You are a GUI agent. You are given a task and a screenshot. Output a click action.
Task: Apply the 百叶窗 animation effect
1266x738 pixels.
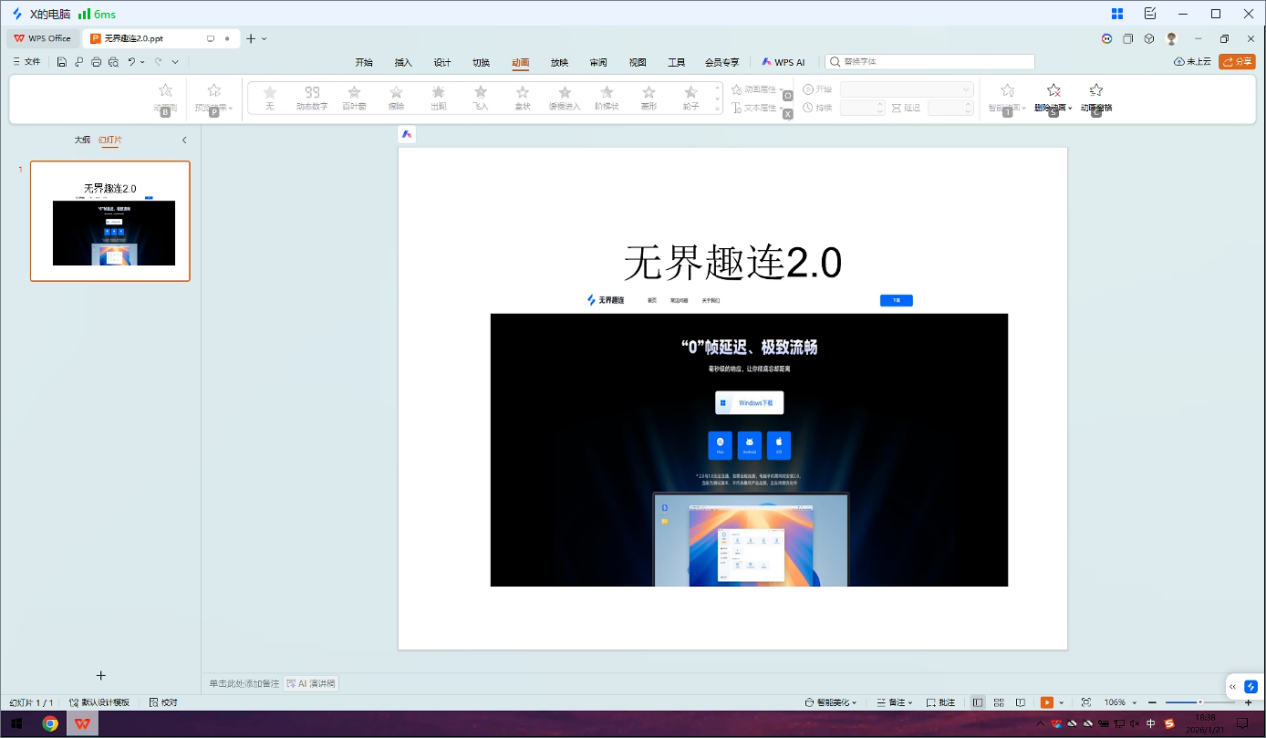353,97
